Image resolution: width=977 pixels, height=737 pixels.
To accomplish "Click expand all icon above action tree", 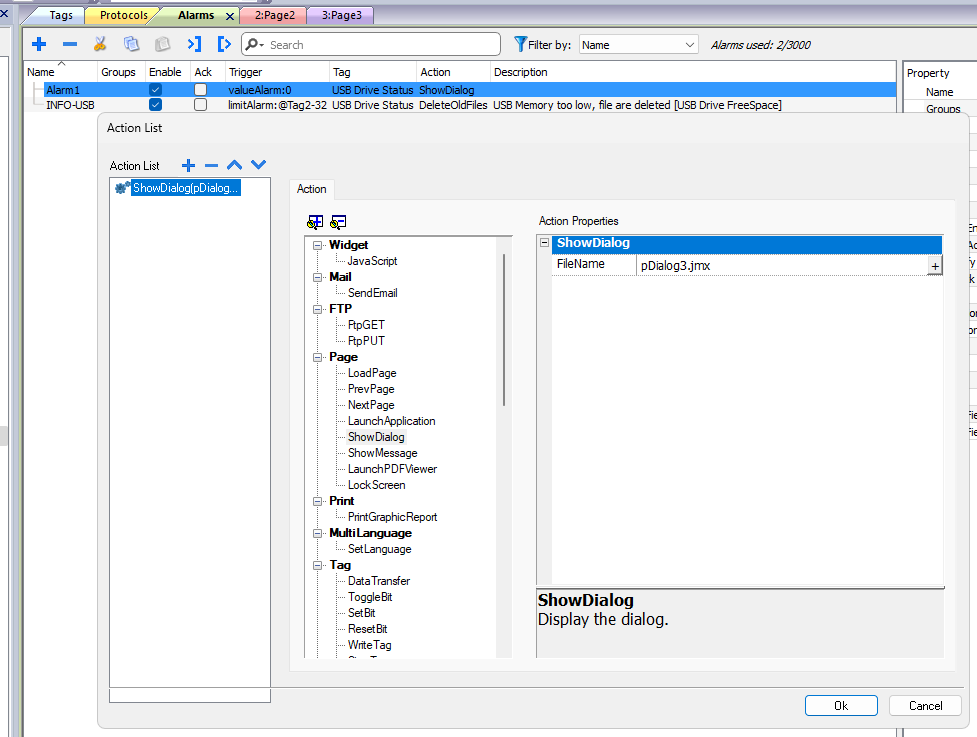I will (315, 222).
